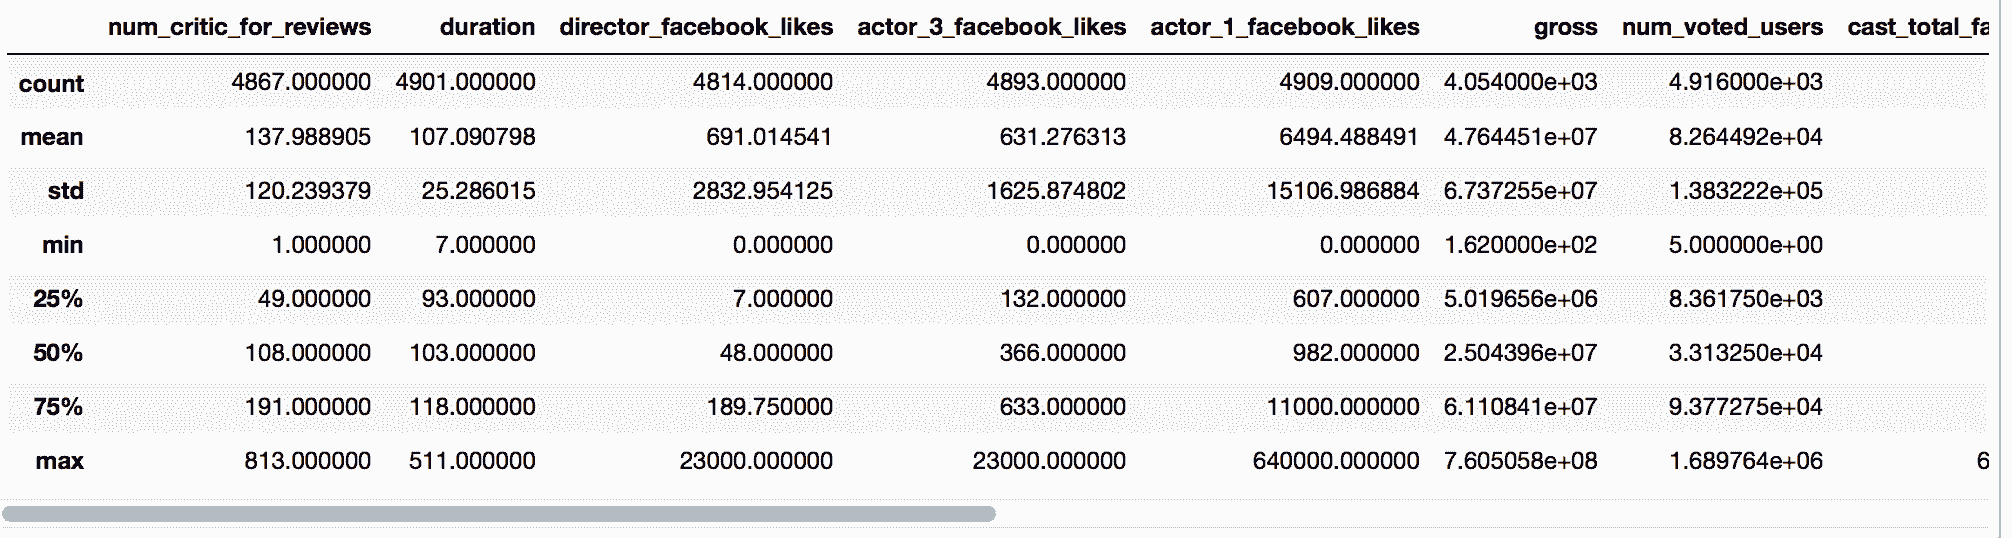
Task: Select the 25% row label
Action: 58,299
